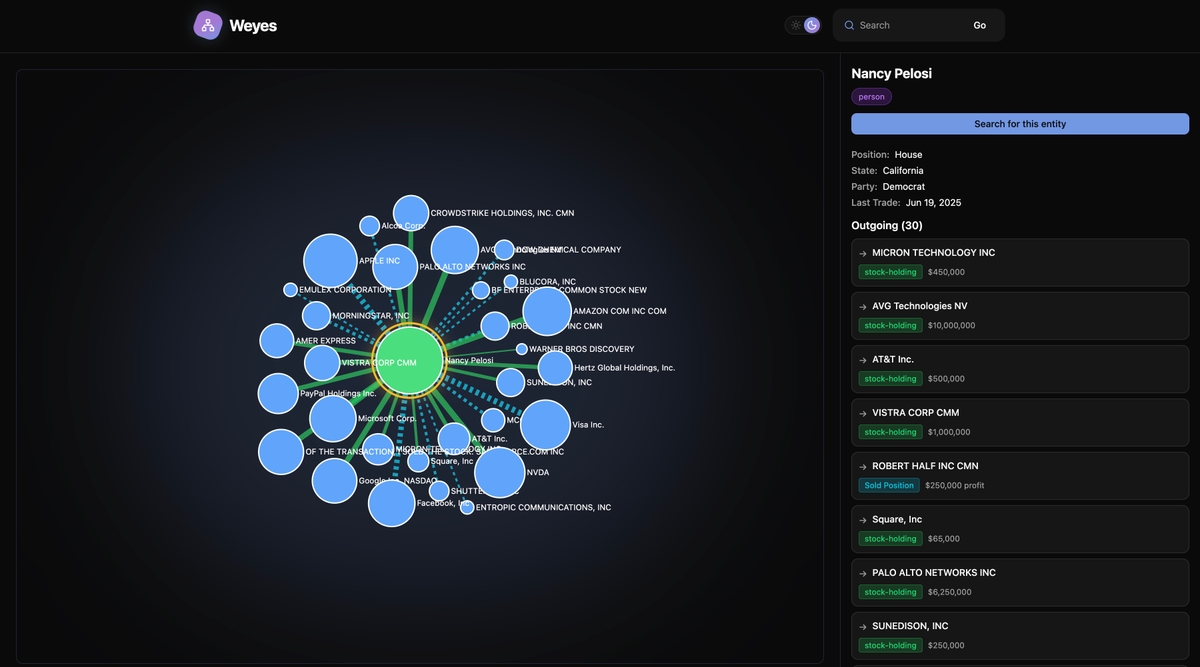Image resolution: width=1200 pixels, height=667 pixels.
Task: Click the person badge under Nancy Pelosi
Action: click(871, 96)
